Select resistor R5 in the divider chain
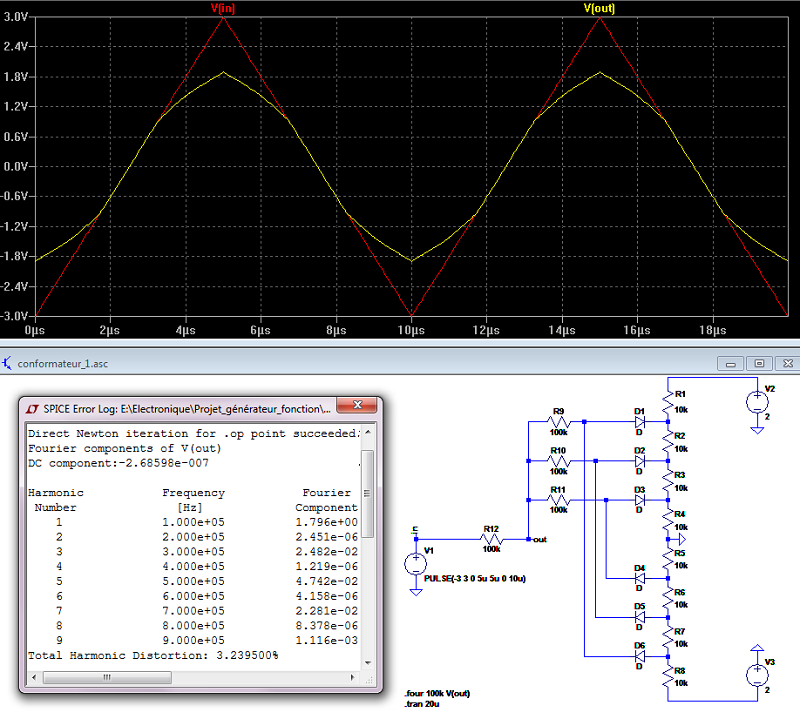Screen dimensions: 800x712 tap(668, 559)
